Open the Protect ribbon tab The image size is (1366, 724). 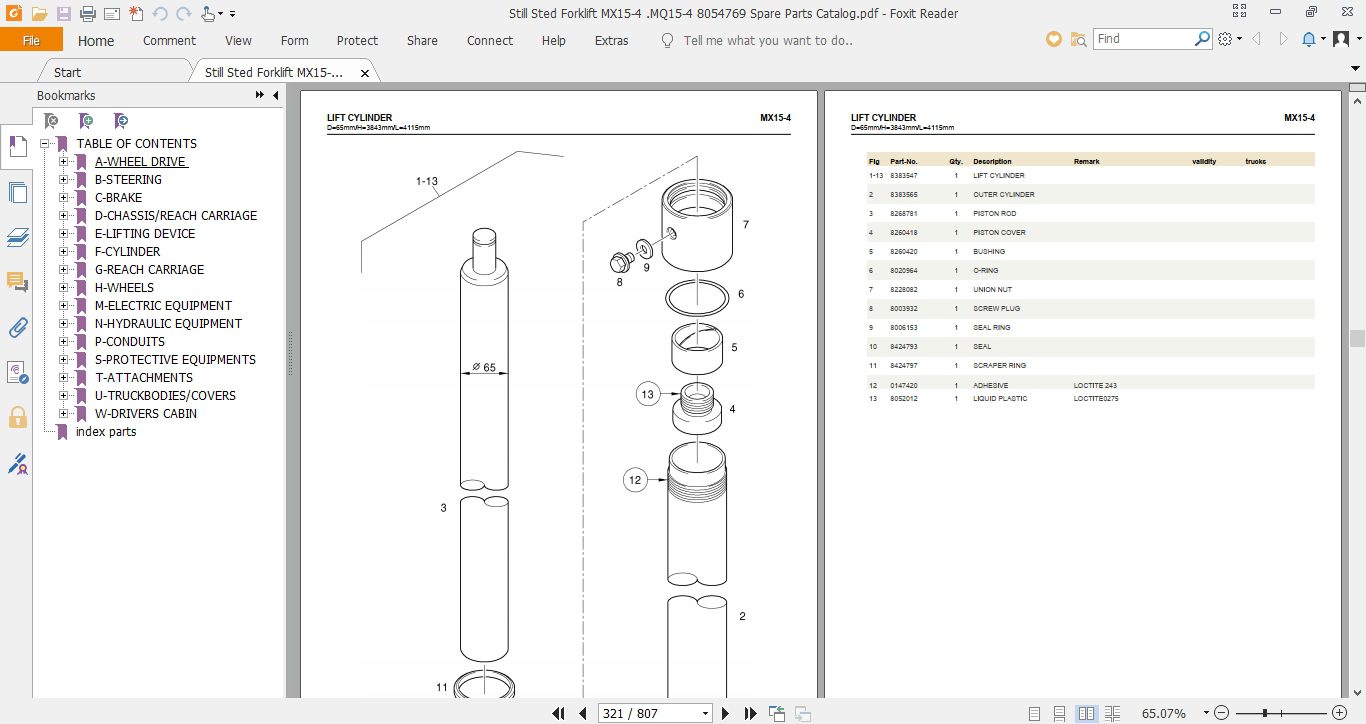[x=357, y=40]
